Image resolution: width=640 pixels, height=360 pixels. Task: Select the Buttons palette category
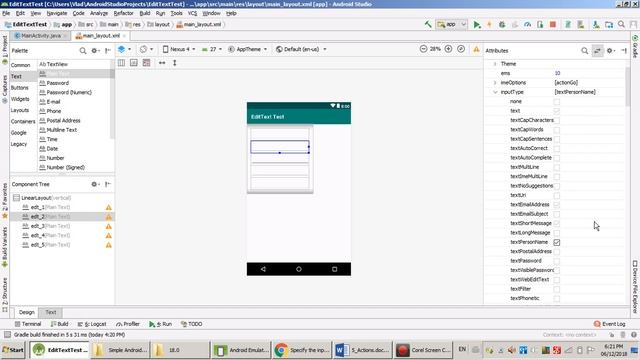click(x=20, y=88)
